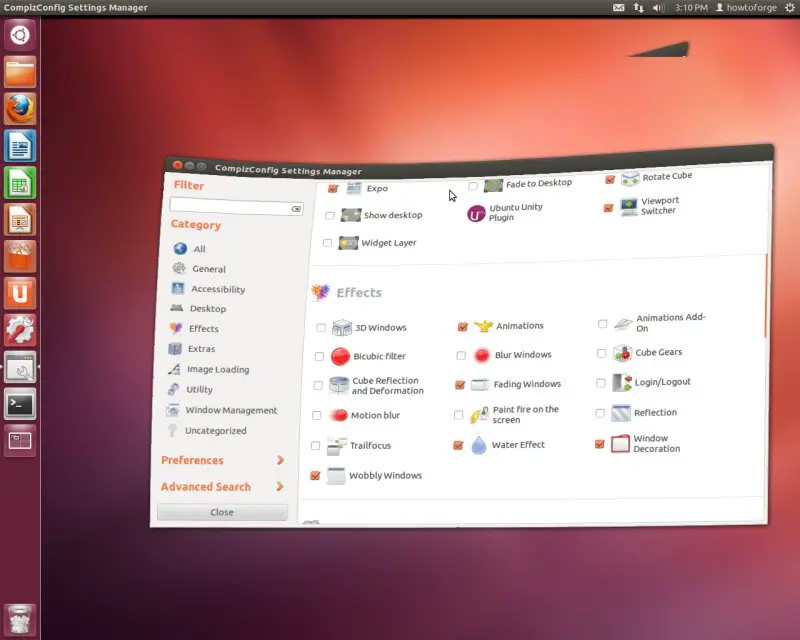800x640 pixels.
Task: Enable the Show desktop checkbox
Action: tap(330, 215)
